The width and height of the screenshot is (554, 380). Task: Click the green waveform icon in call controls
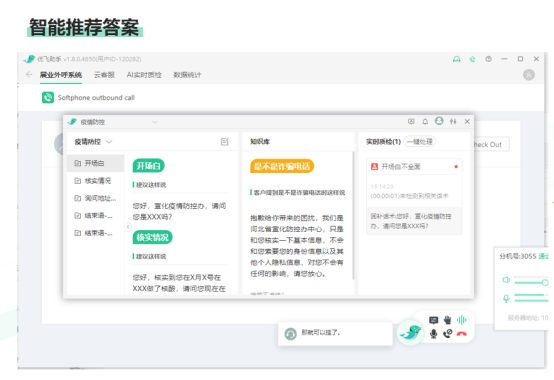tap(461, 320)
